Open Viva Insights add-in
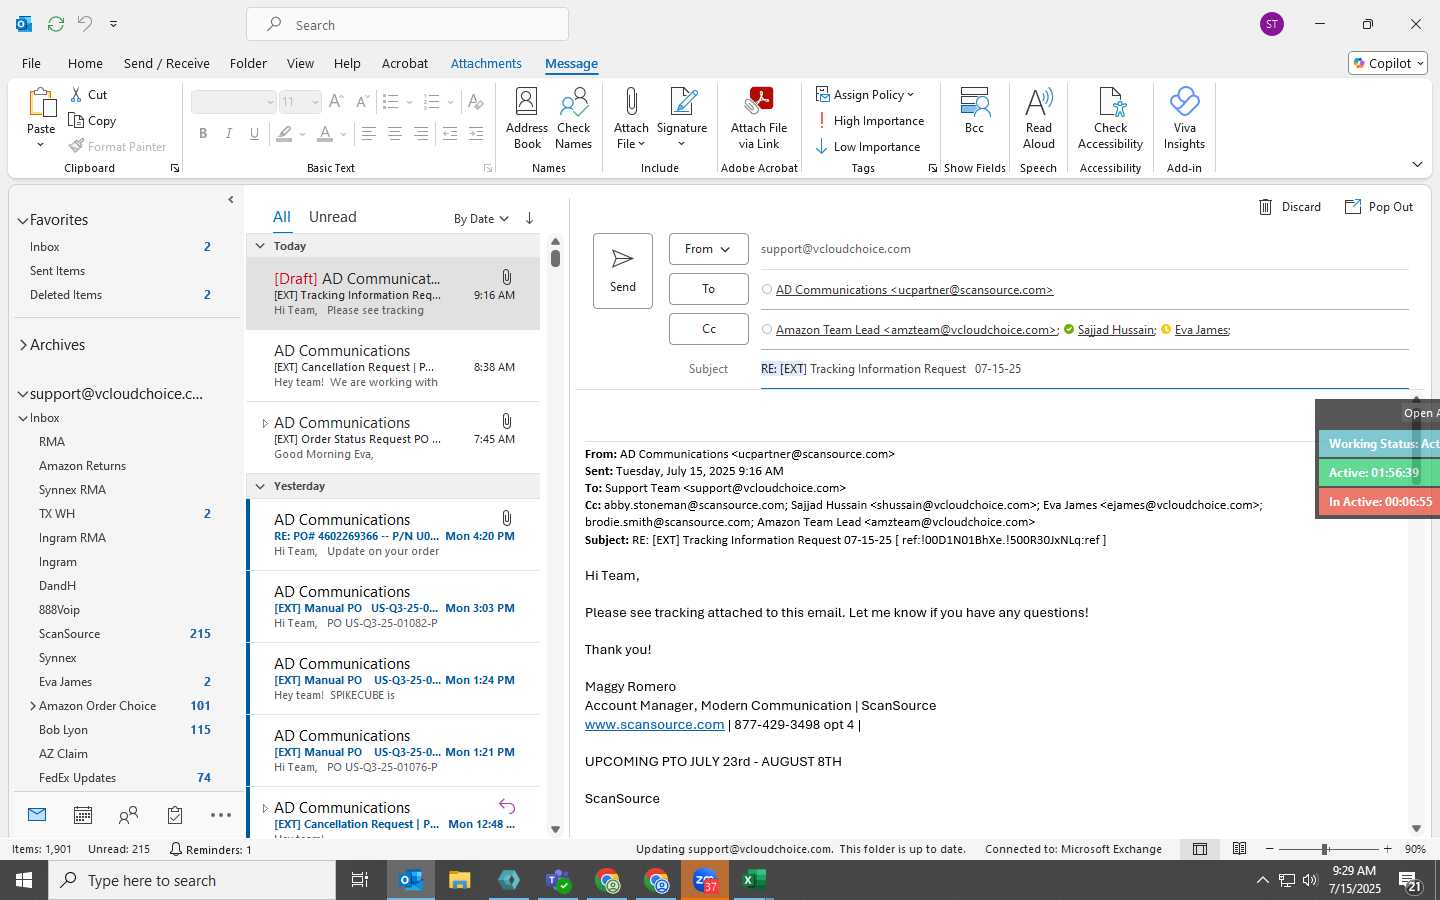The image size is (1440, 900). coord(1184,119)
